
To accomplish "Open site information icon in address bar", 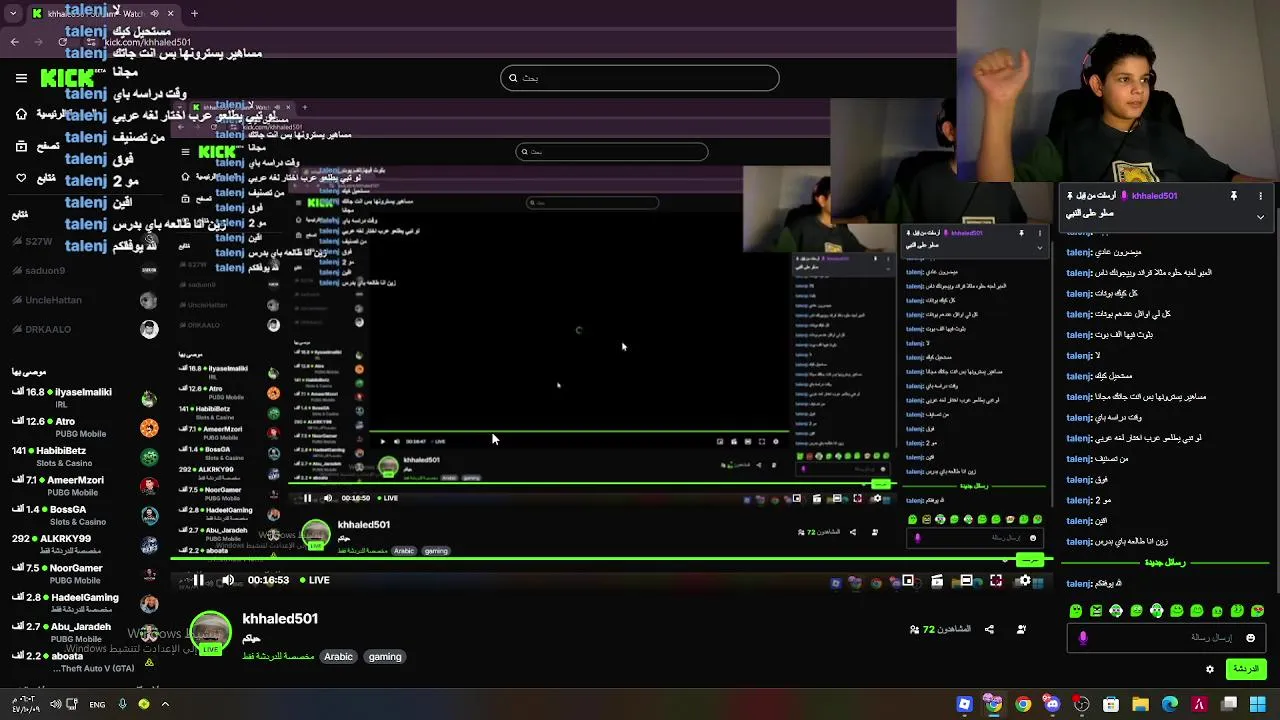I will coord(90,42).
